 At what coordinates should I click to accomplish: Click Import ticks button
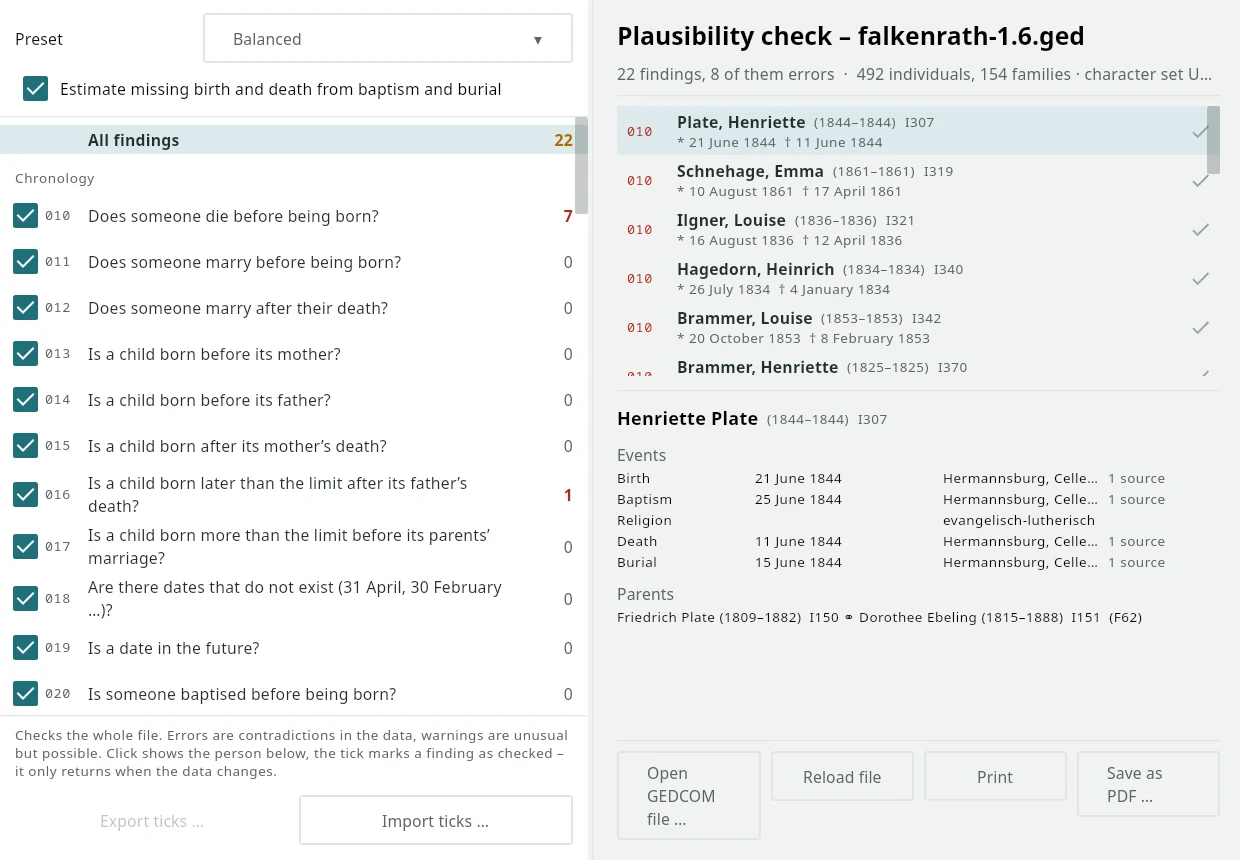[x=435, y=821]
